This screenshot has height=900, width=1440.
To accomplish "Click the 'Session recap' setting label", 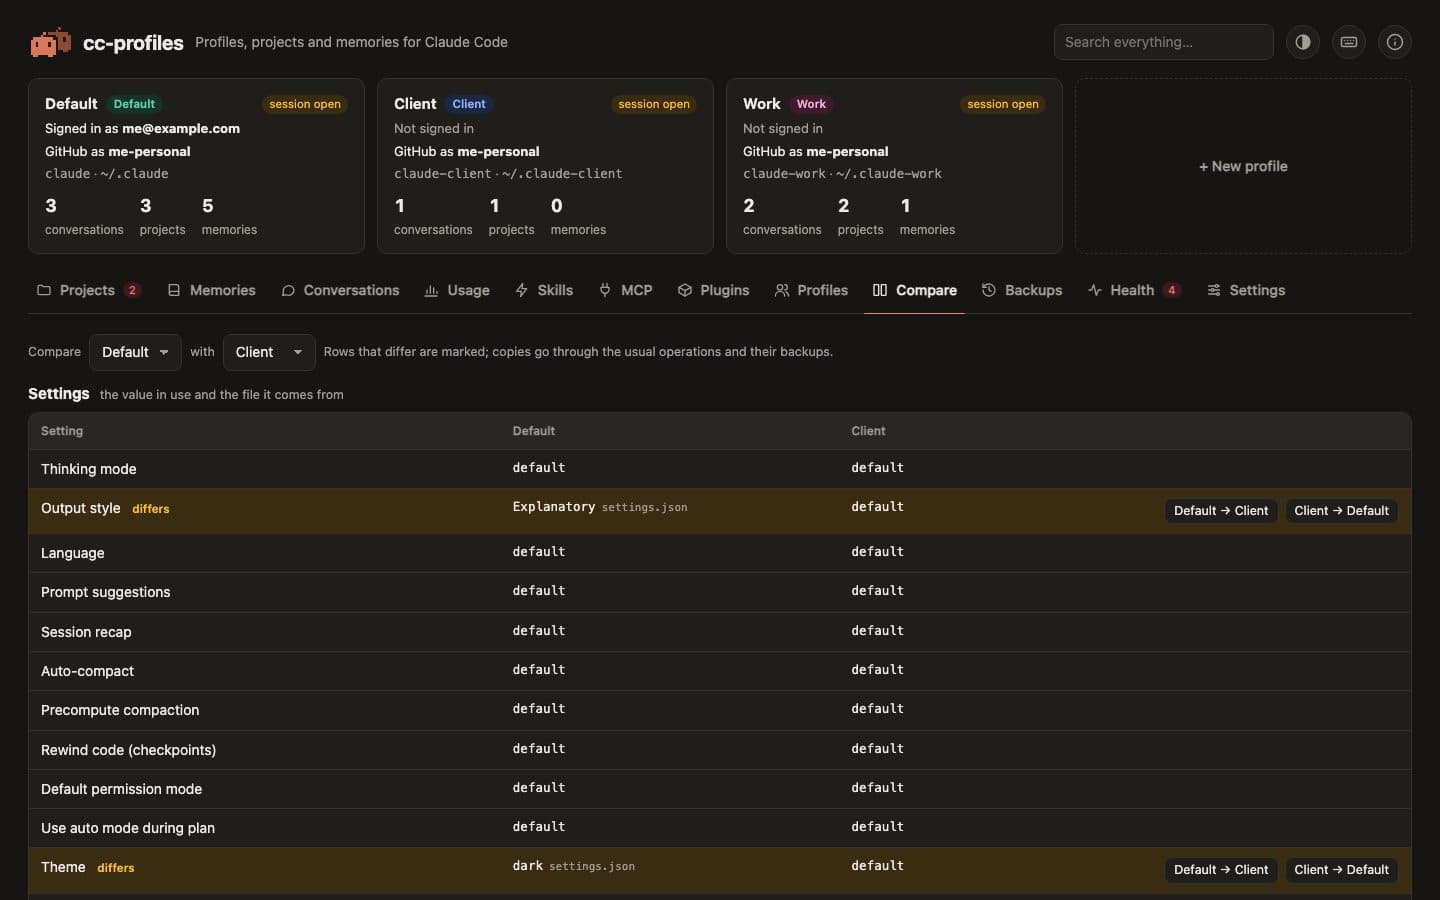I will (86, 632).
